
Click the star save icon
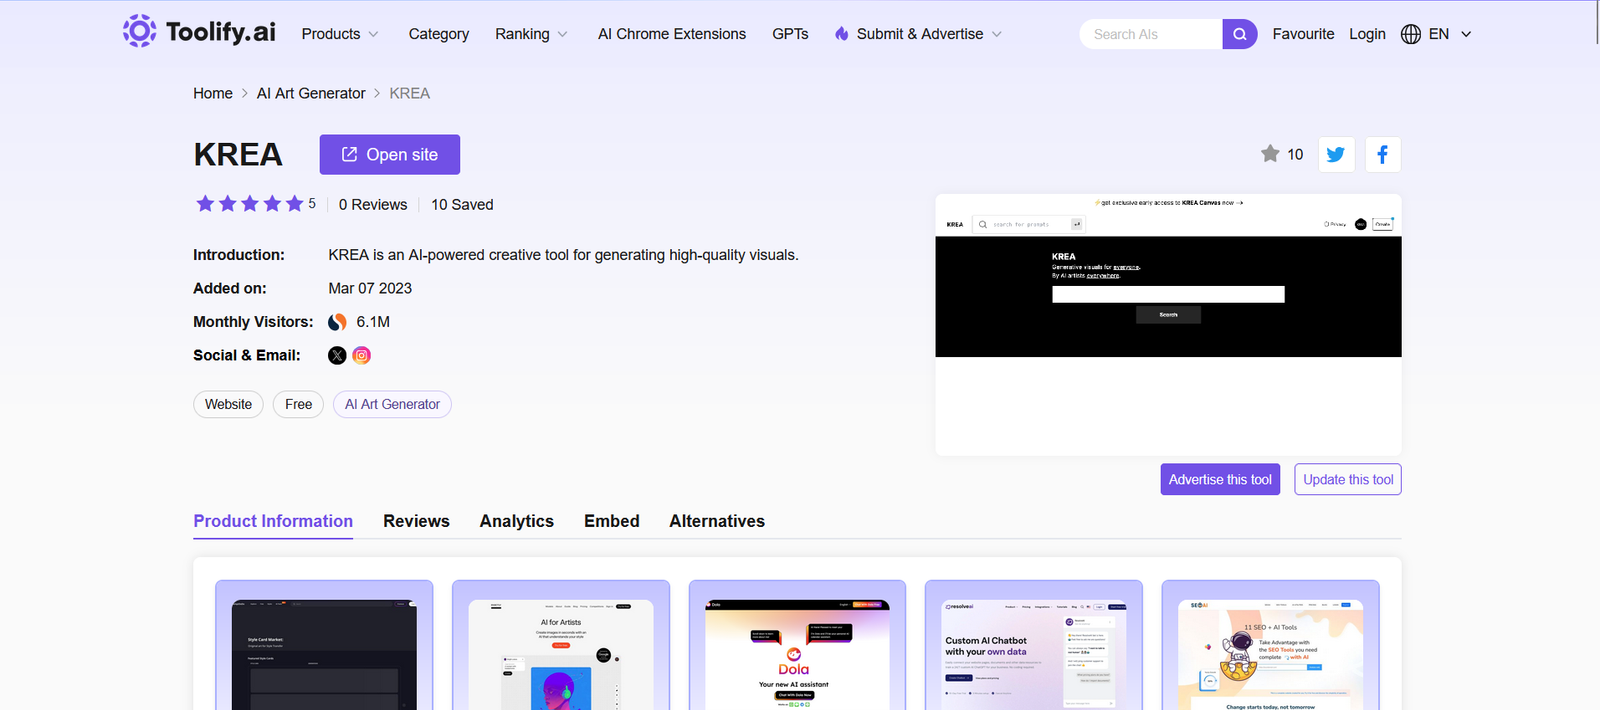click(x=1270, y=154)
